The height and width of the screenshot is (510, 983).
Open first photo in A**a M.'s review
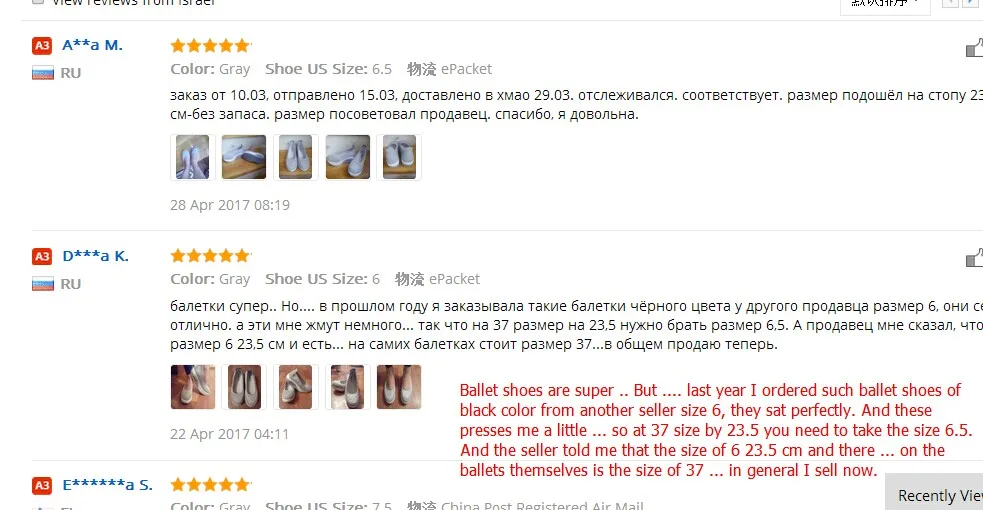coord(192,157)
